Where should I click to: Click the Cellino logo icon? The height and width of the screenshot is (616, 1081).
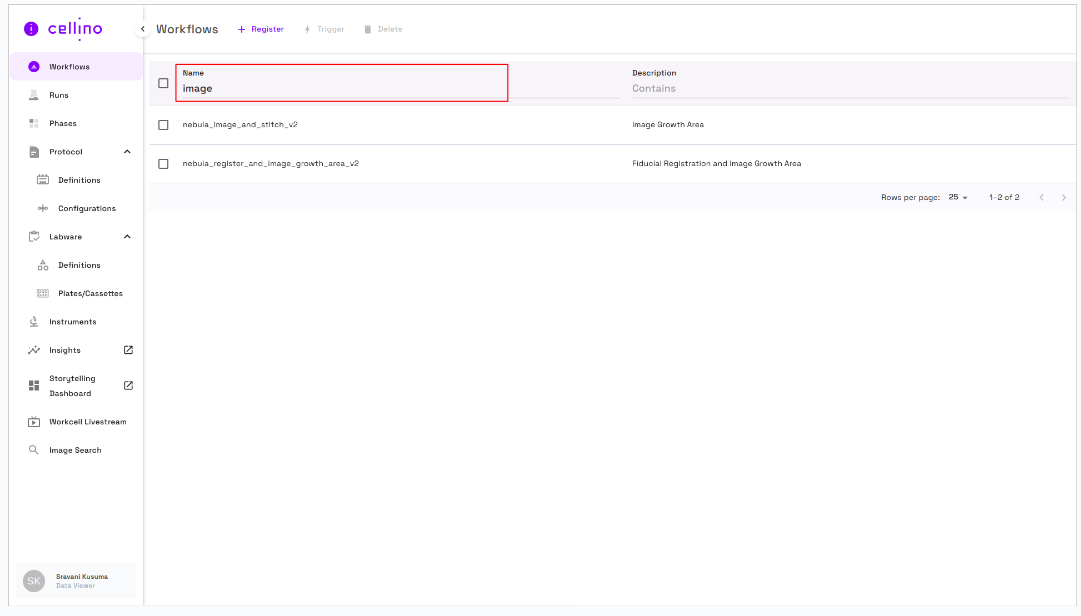coord(31,29)
